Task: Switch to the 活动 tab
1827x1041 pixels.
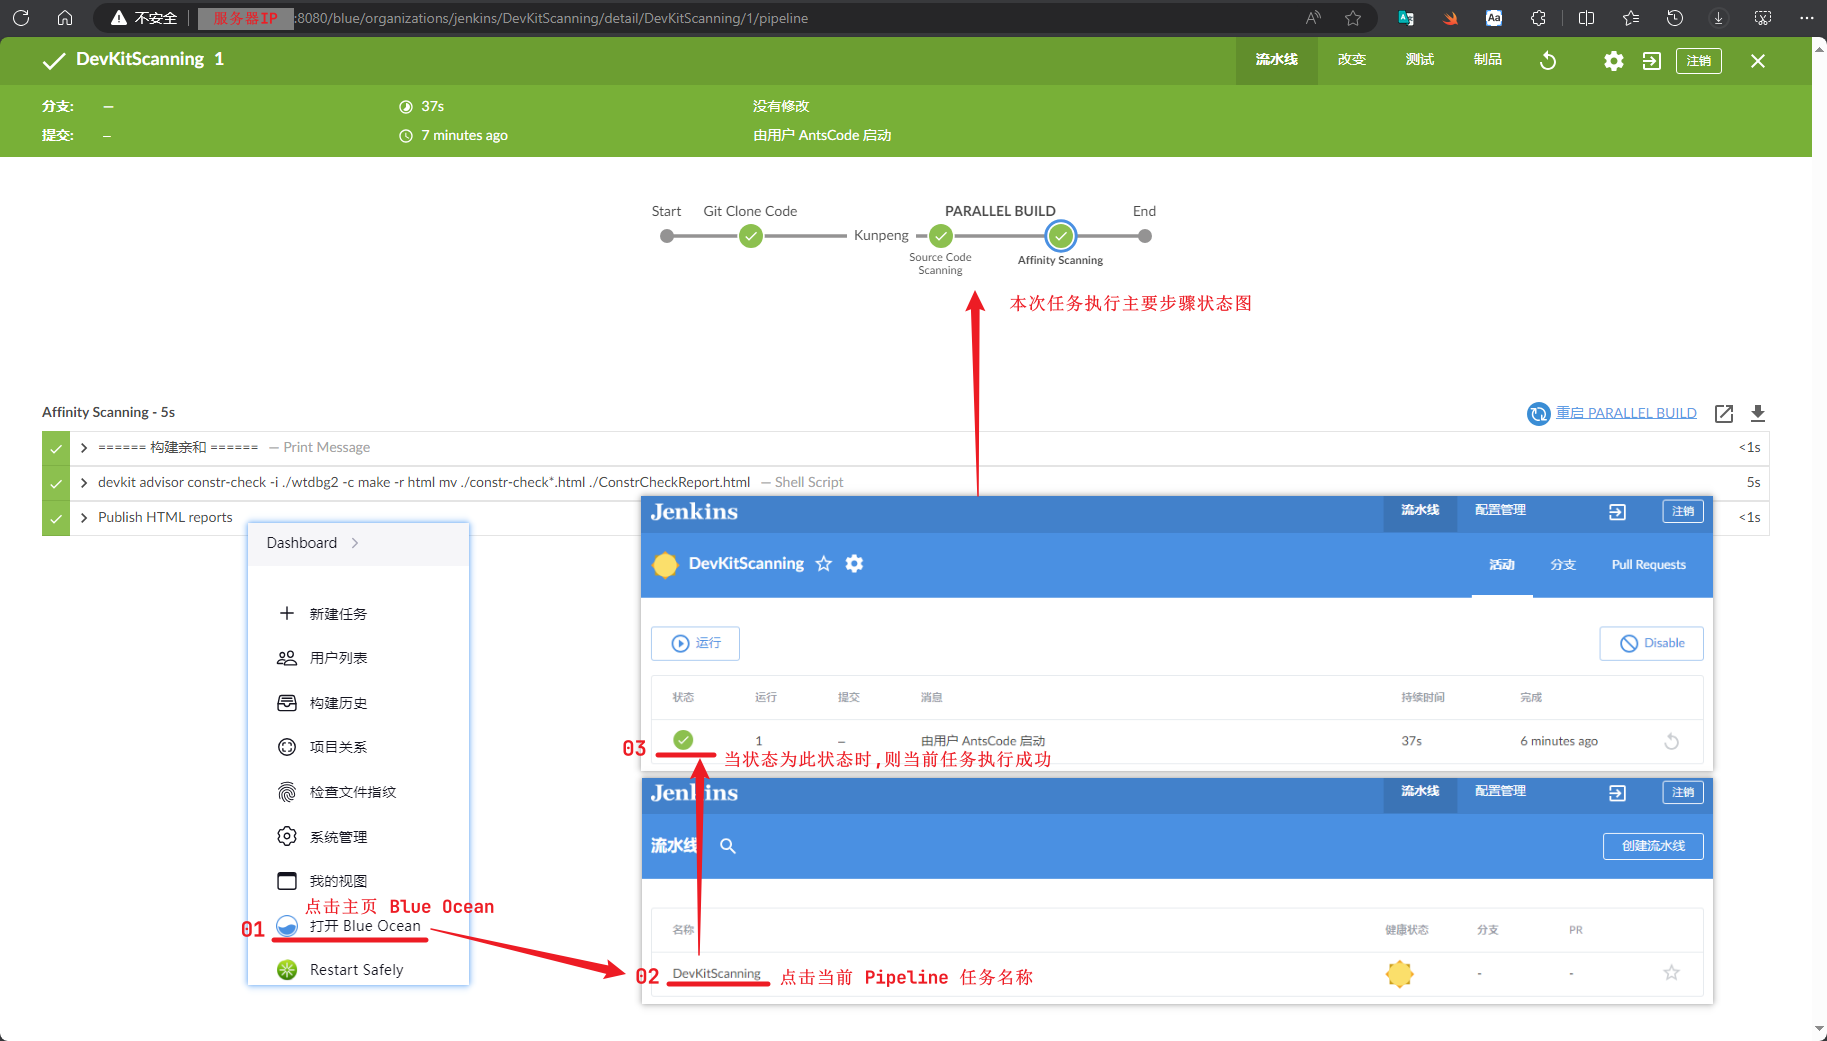Action: coord(1501,565)
